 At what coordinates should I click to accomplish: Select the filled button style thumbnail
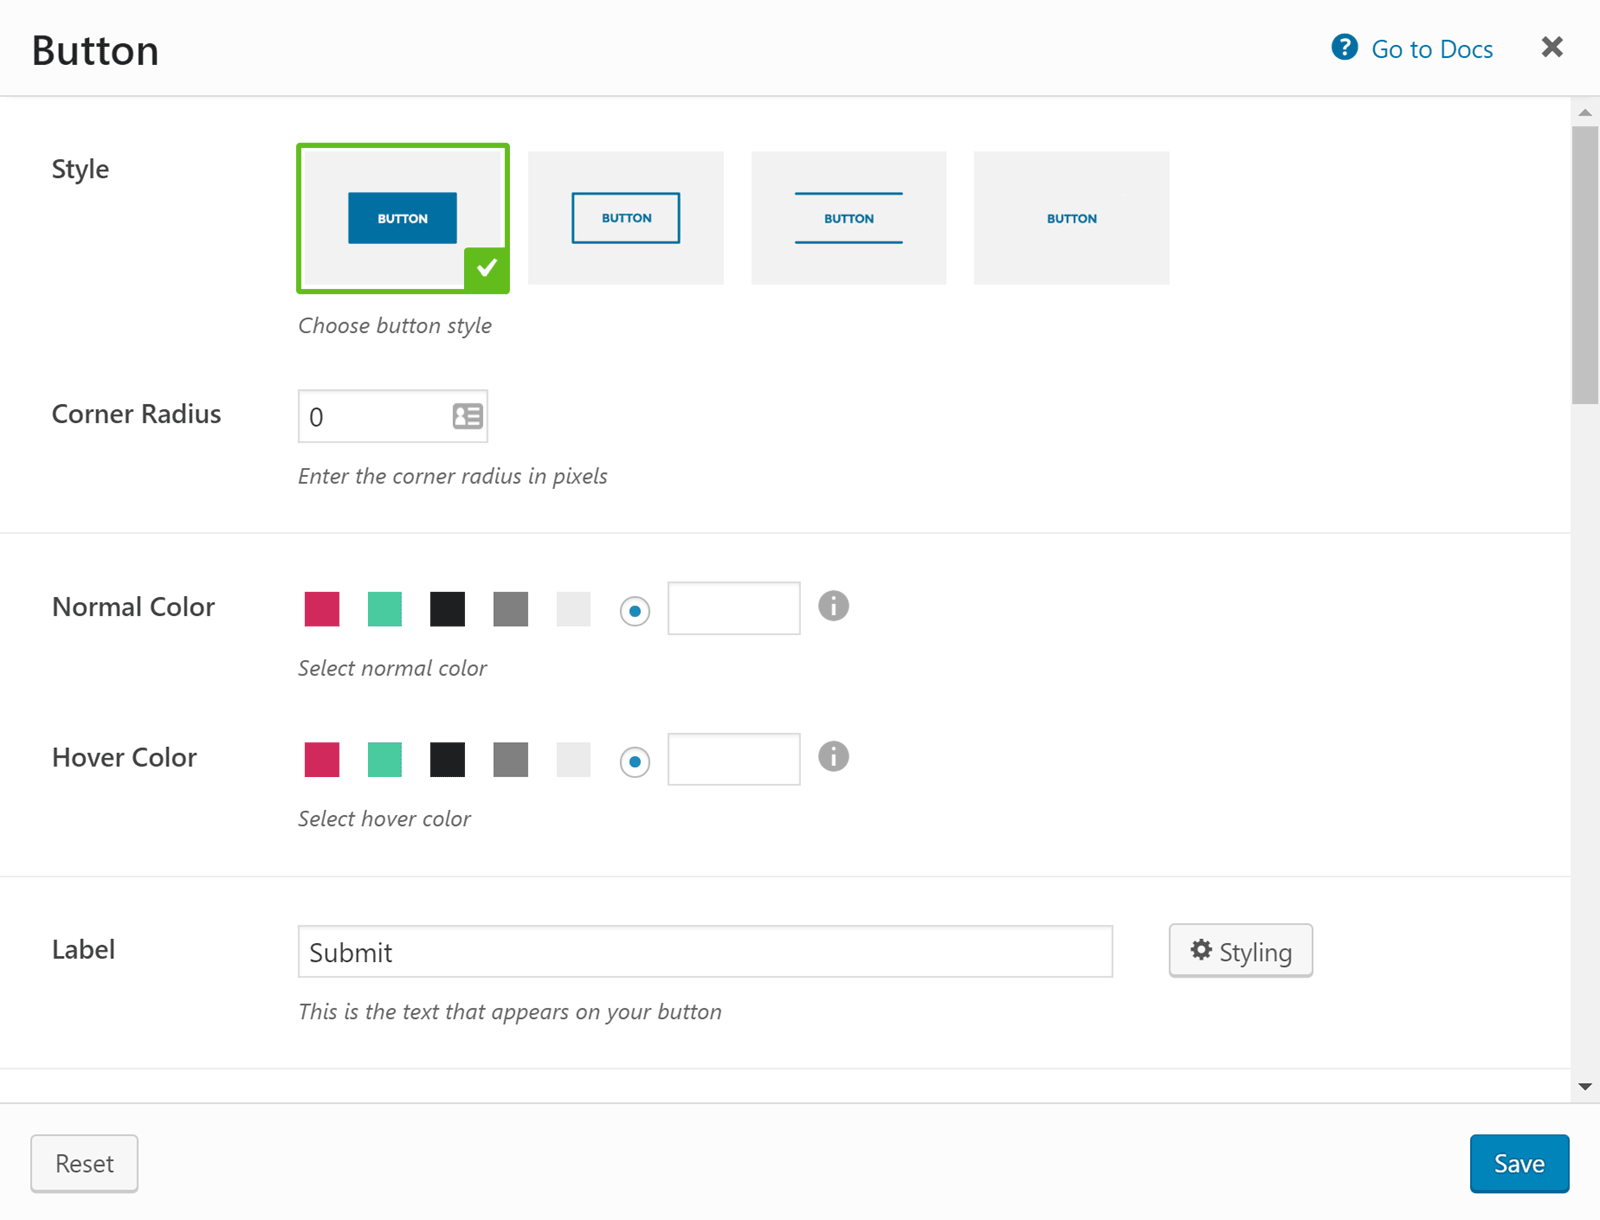402,218
